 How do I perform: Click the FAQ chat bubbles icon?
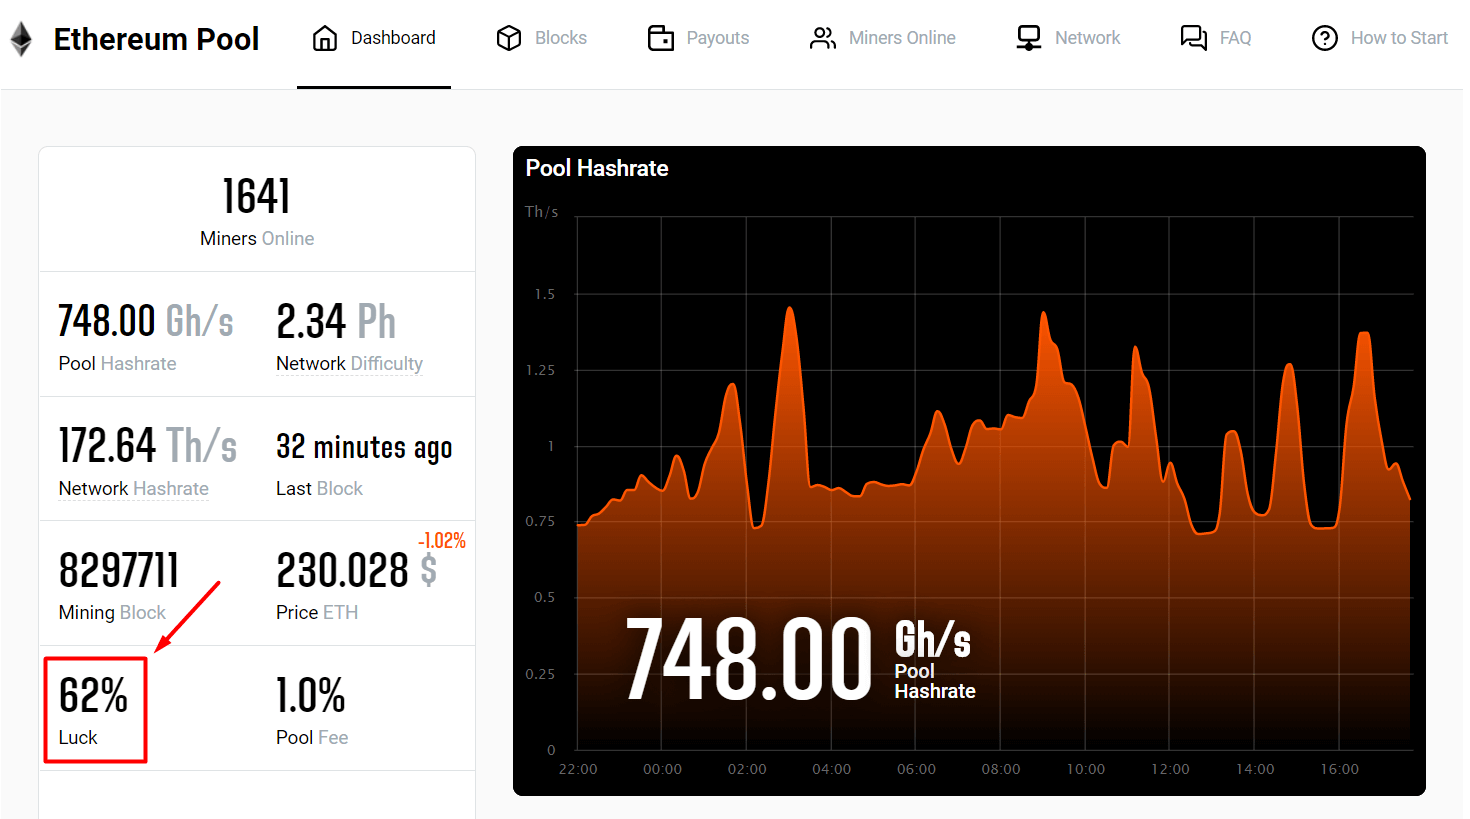point(1194,38)
